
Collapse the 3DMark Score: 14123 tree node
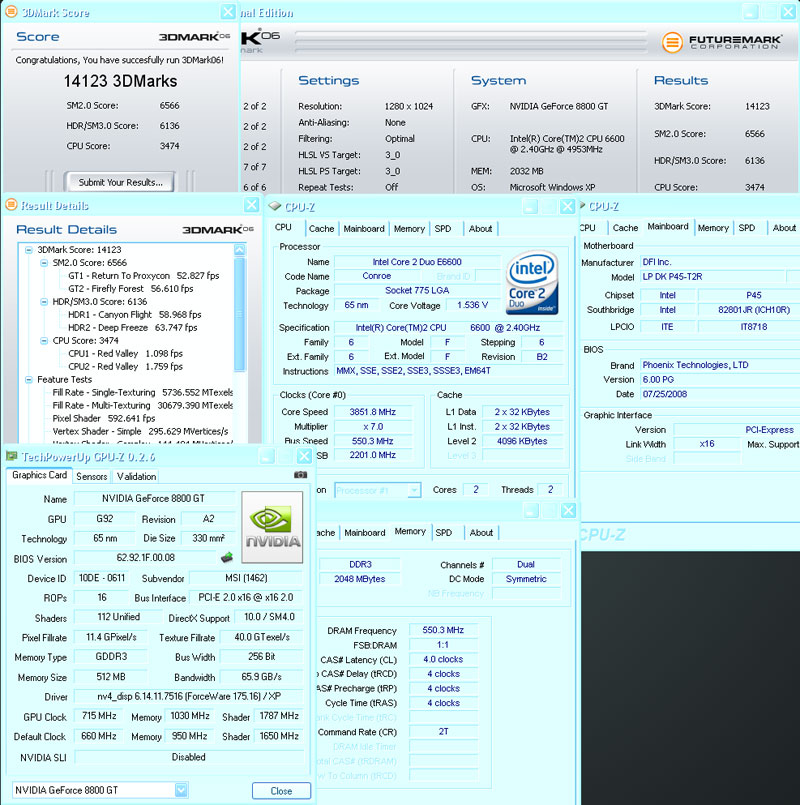pyautogui.click(x=29, y=250)
